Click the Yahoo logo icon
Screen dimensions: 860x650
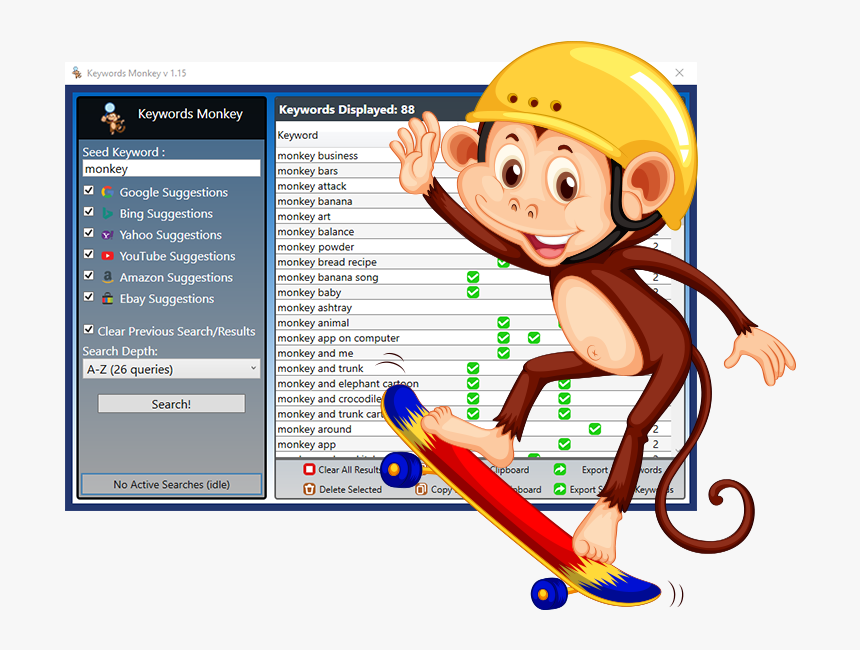tap(107, 234)
